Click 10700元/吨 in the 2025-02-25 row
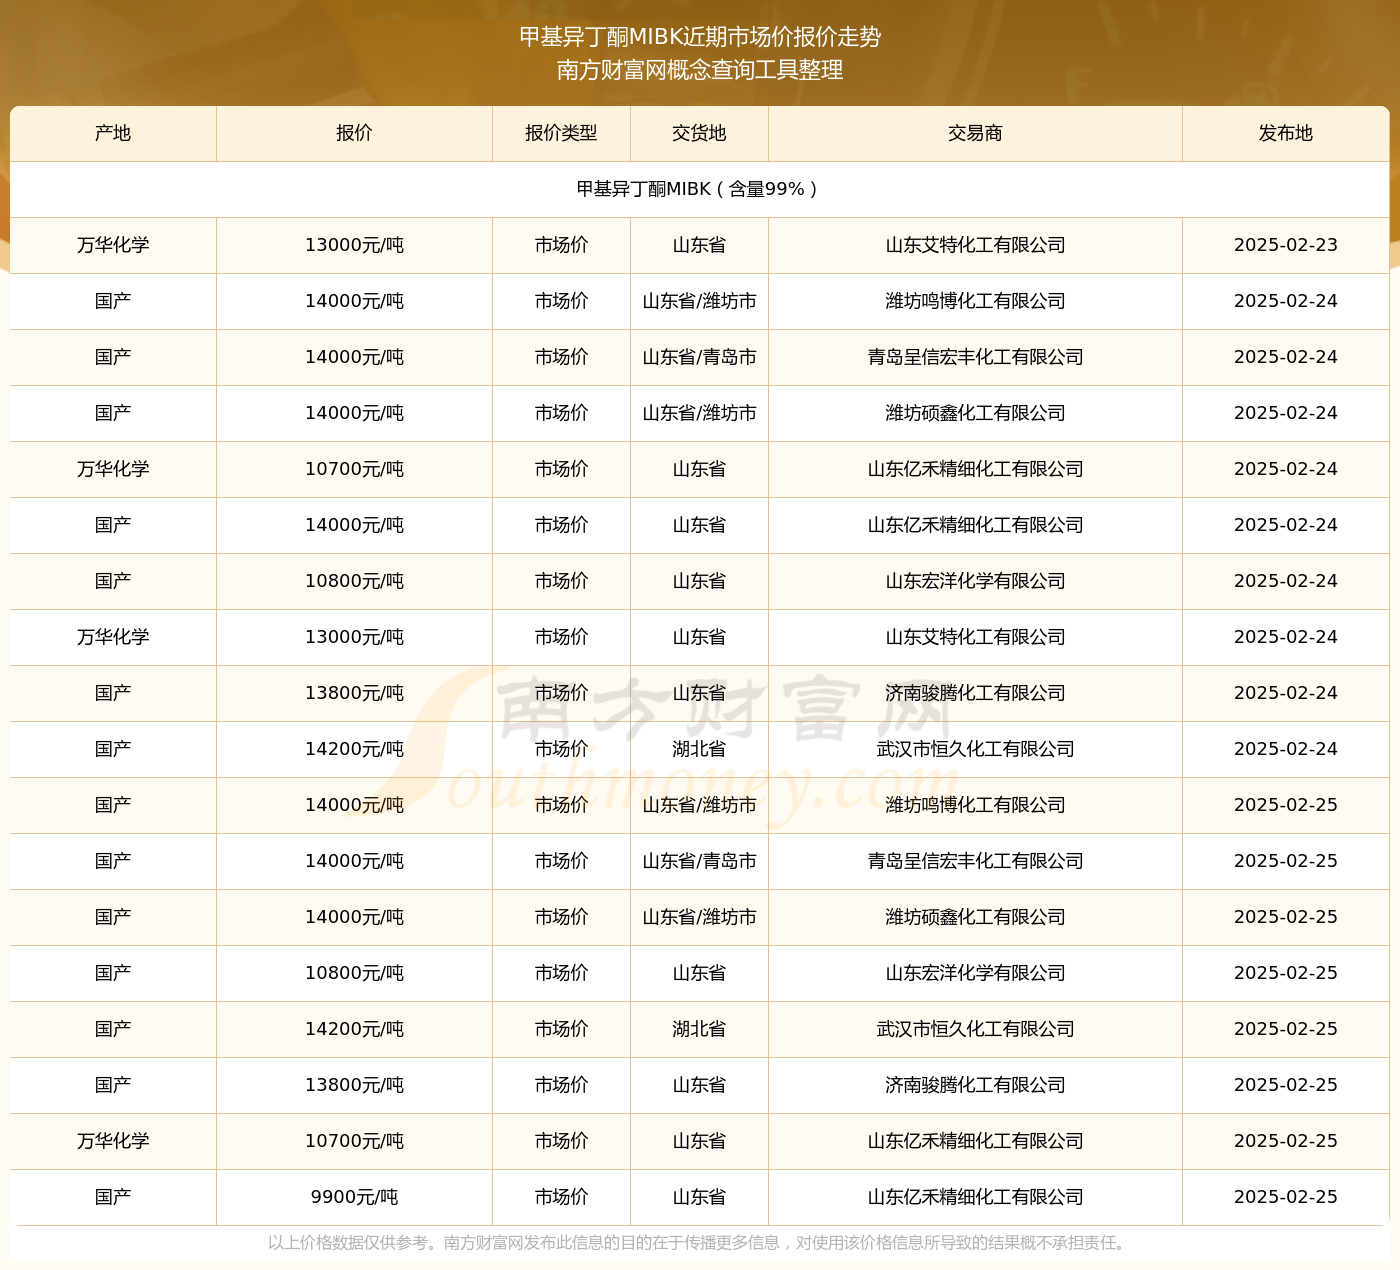Screen dimensions: 1400x1270 (x=354, y=1141)
